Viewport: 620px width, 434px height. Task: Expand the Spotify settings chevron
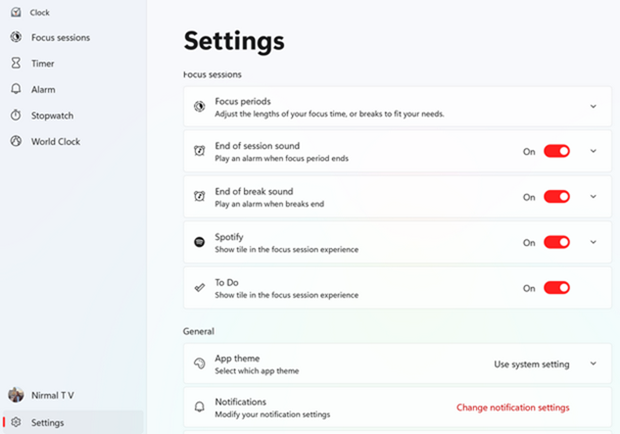[x=593, y=242]
